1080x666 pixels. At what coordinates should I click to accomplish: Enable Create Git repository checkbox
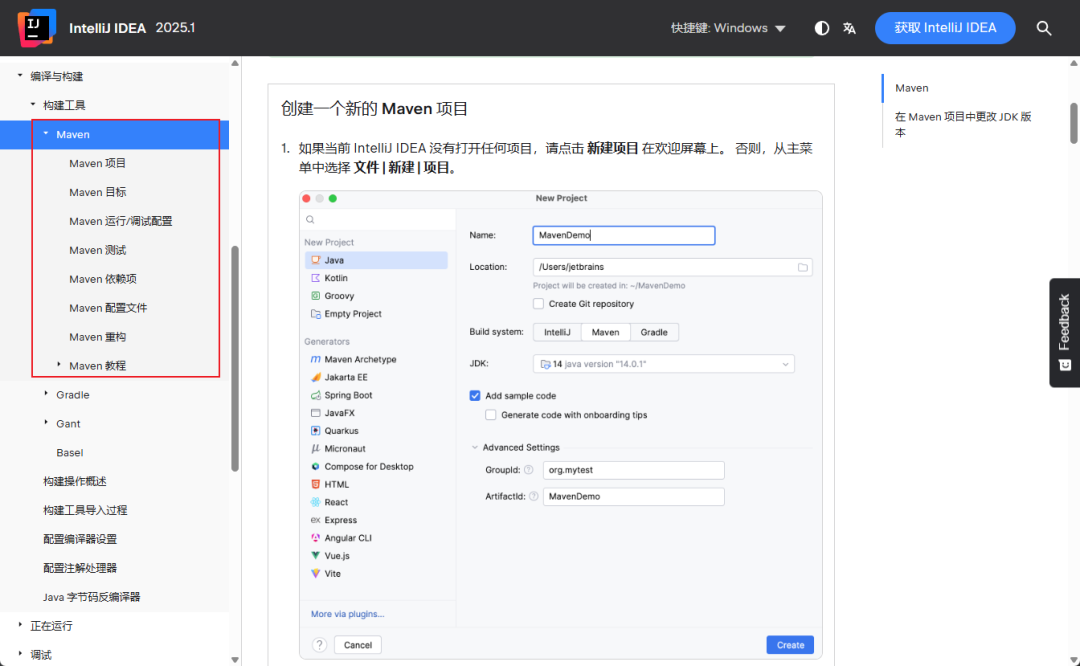tap(539, 304)
